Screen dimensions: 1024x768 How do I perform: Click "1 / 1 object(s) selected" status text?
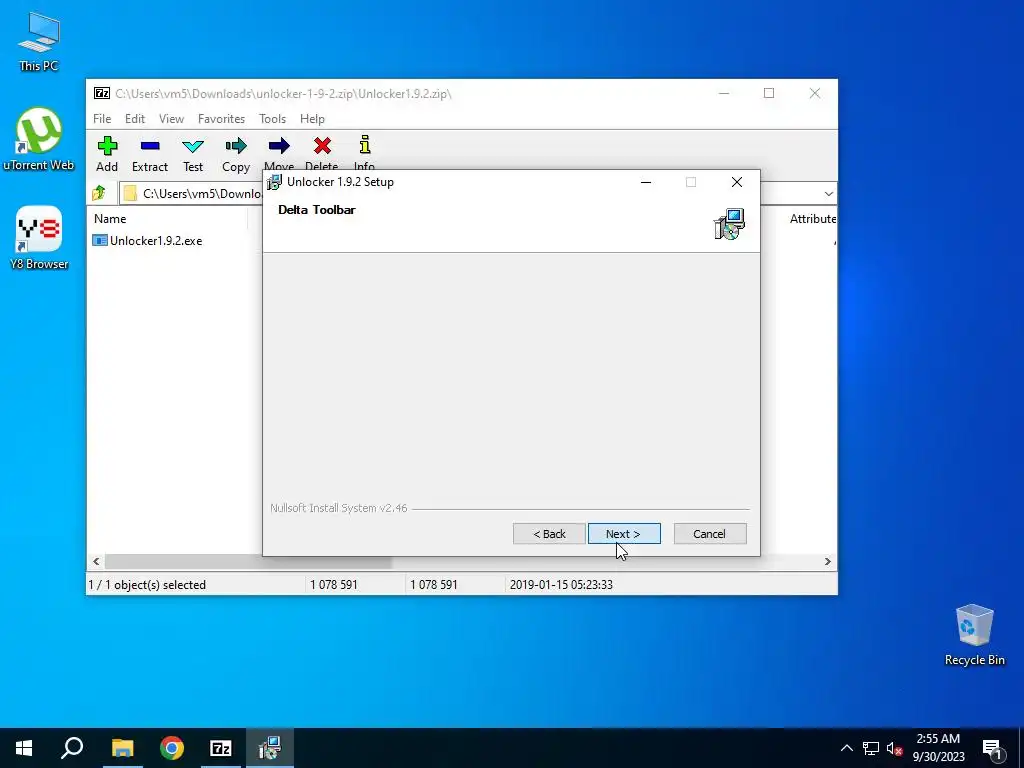coord(147,584)
